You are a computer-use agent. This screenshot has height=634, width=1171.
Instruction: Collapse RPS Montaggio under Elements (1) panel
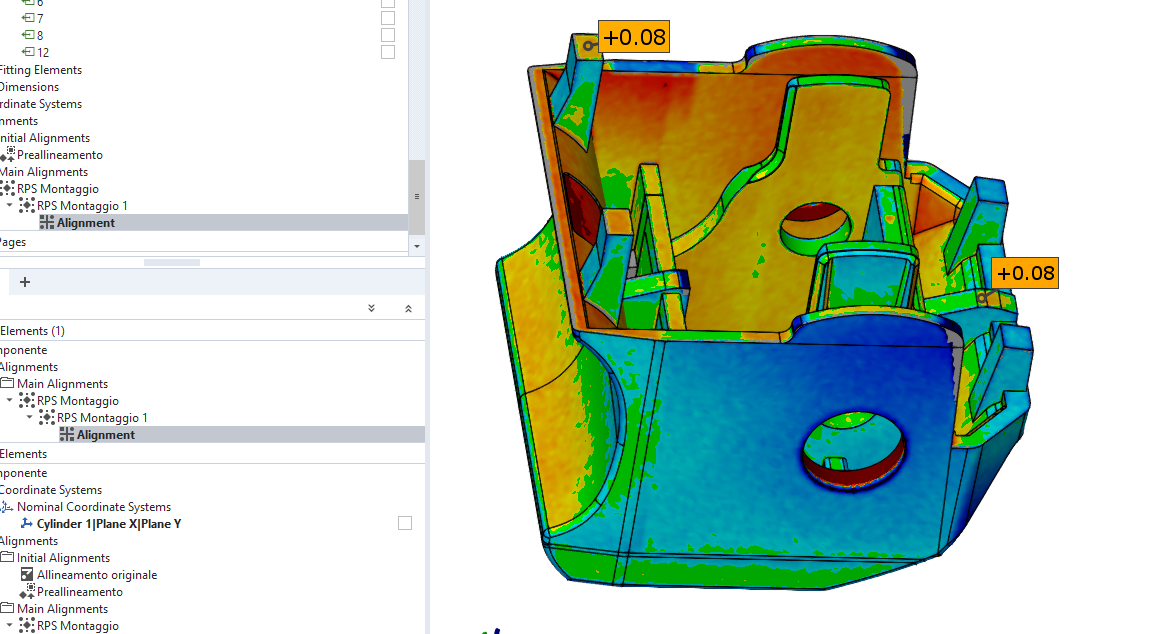[10, 401]
